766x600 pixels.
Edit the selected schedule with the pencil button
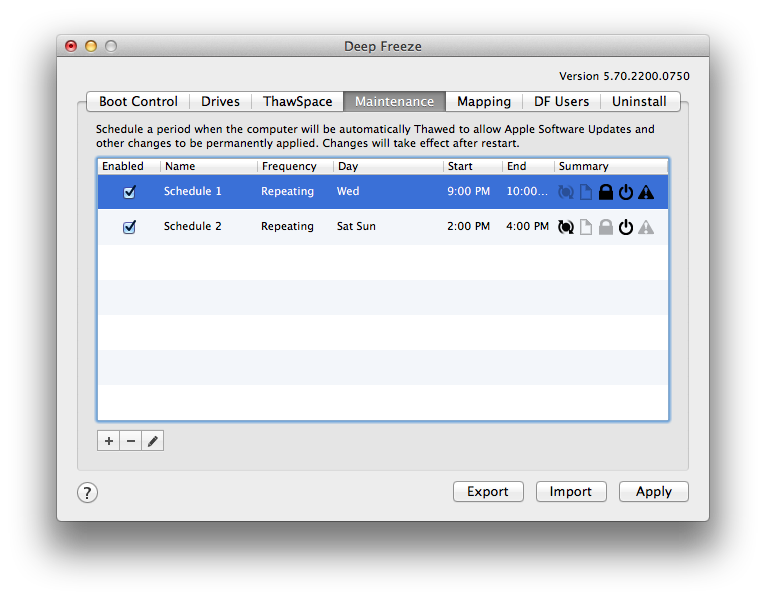coord(152,441)
